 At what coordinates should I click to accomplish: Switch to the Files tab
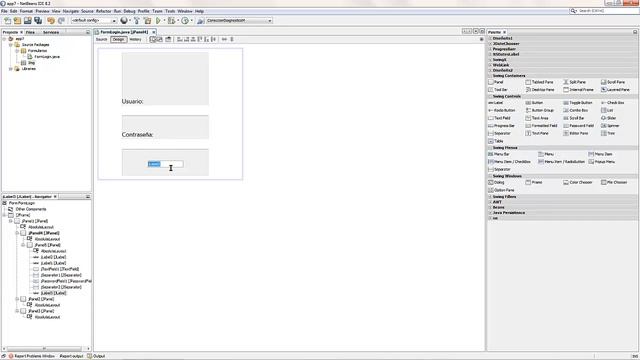30,32
